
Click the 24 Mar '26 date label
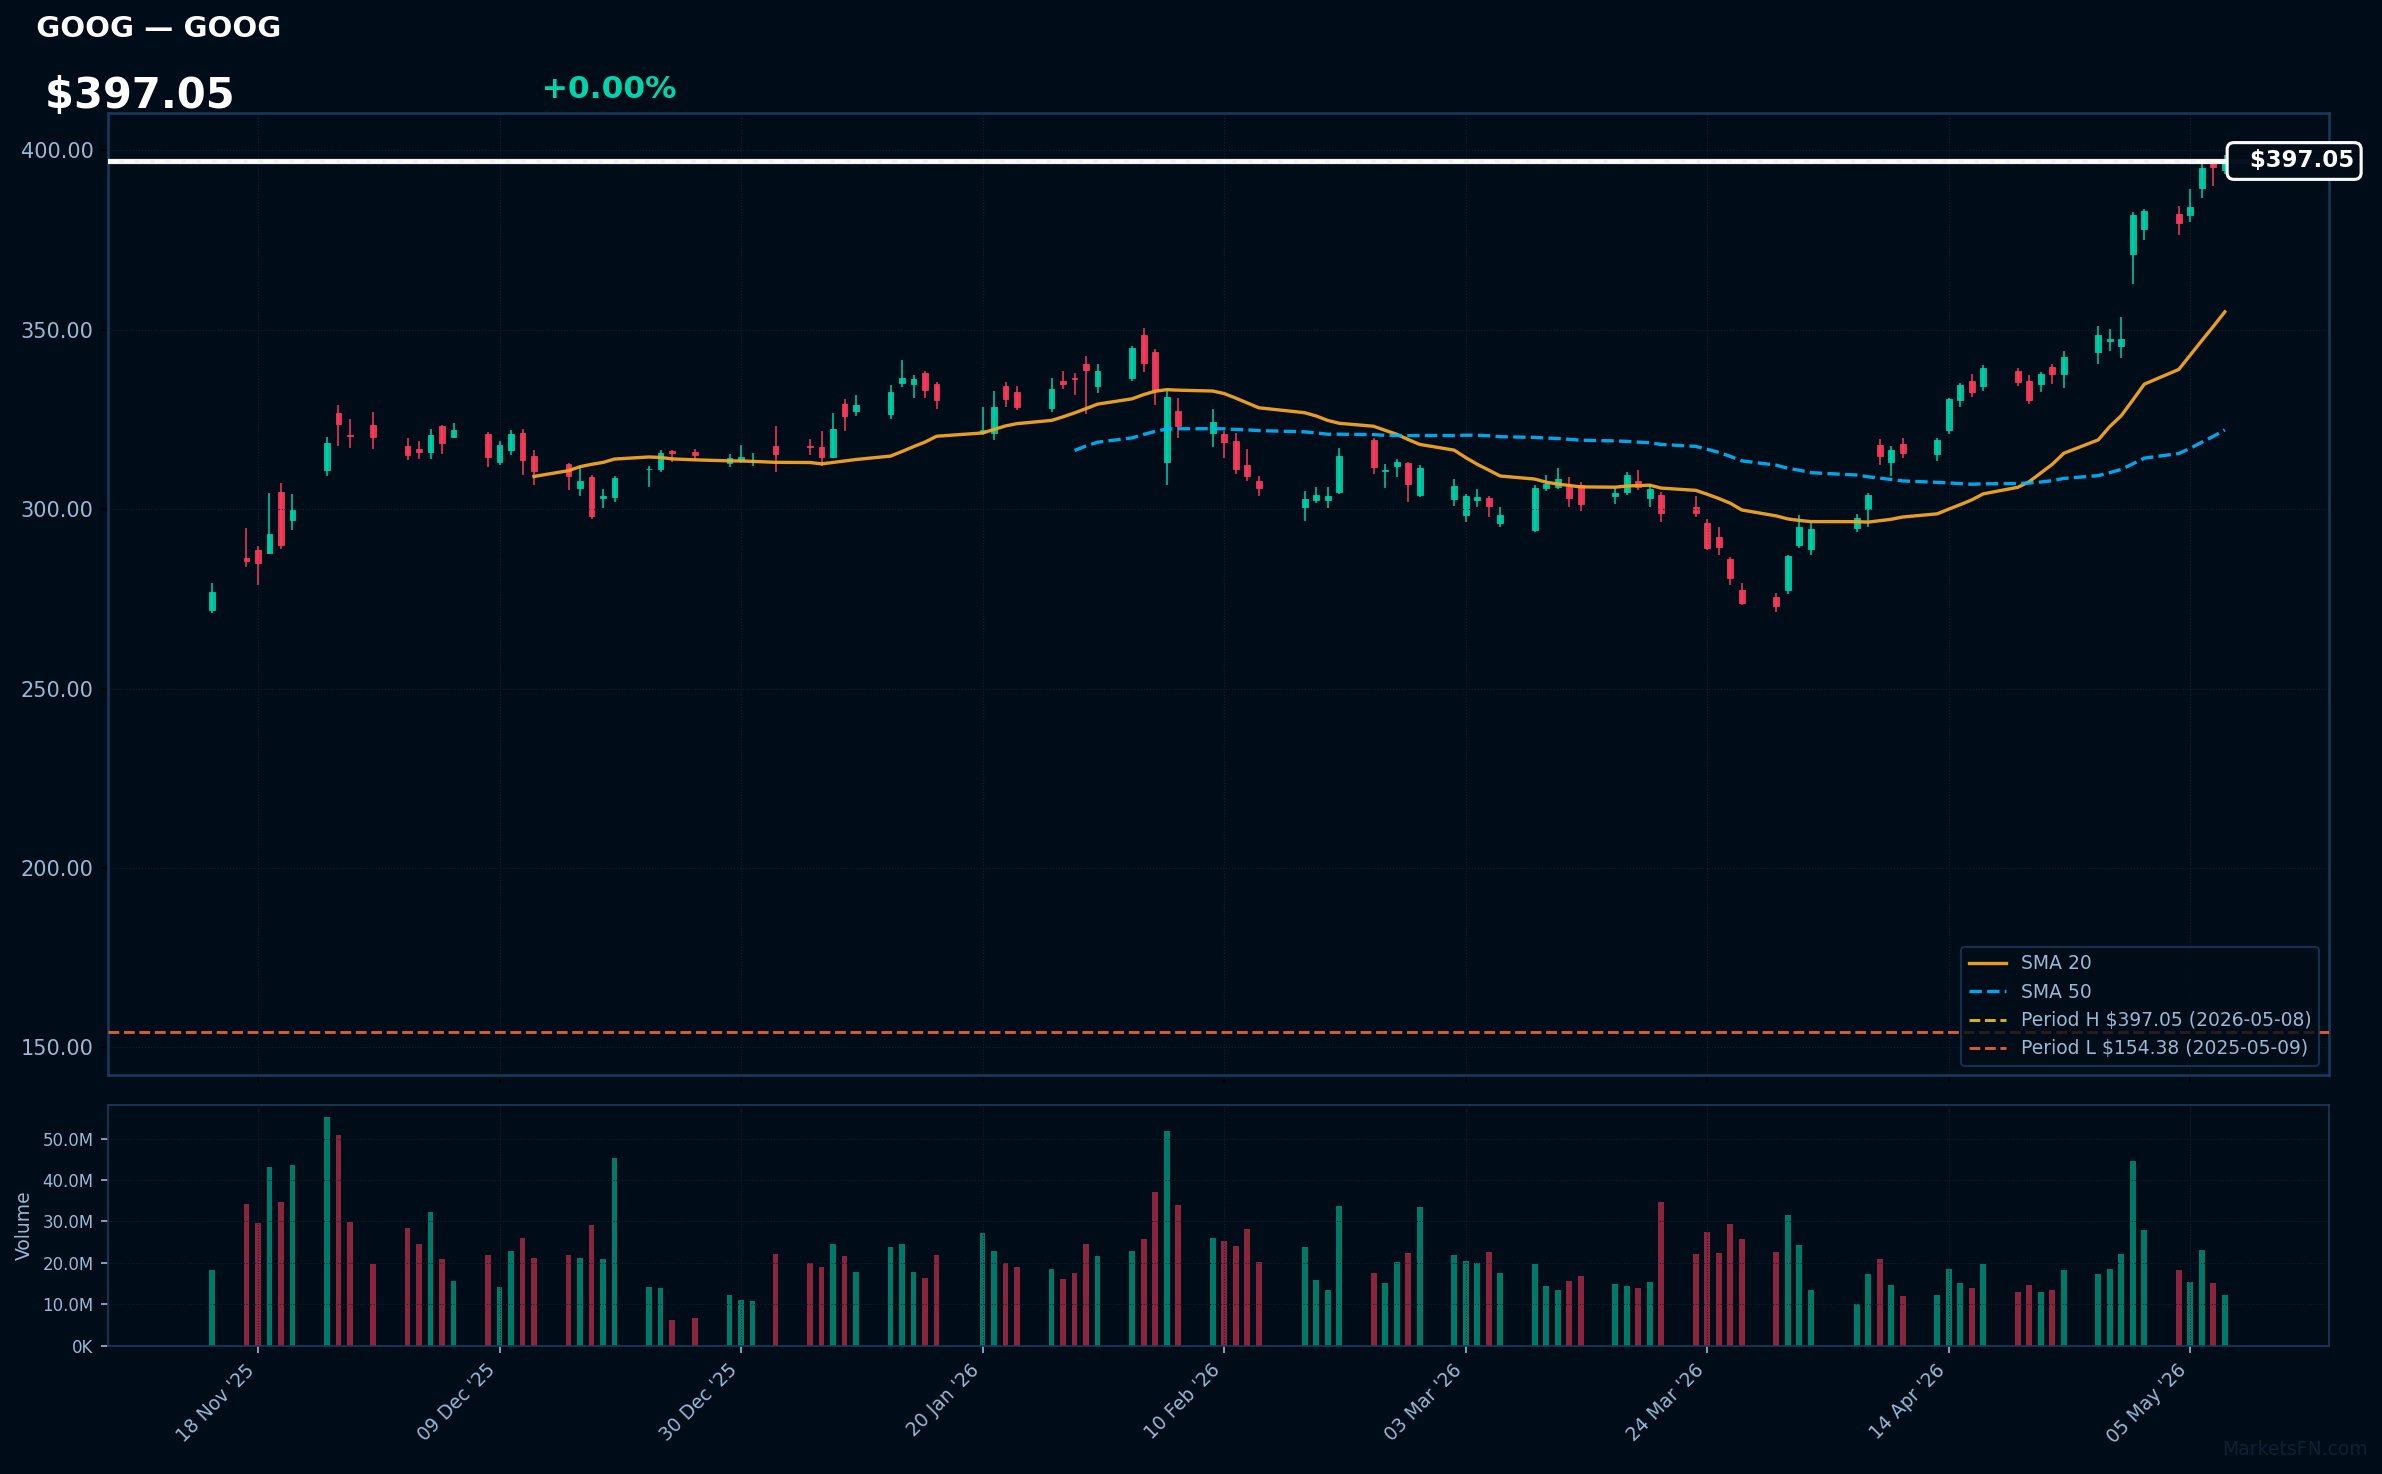click(1664, 1403)
